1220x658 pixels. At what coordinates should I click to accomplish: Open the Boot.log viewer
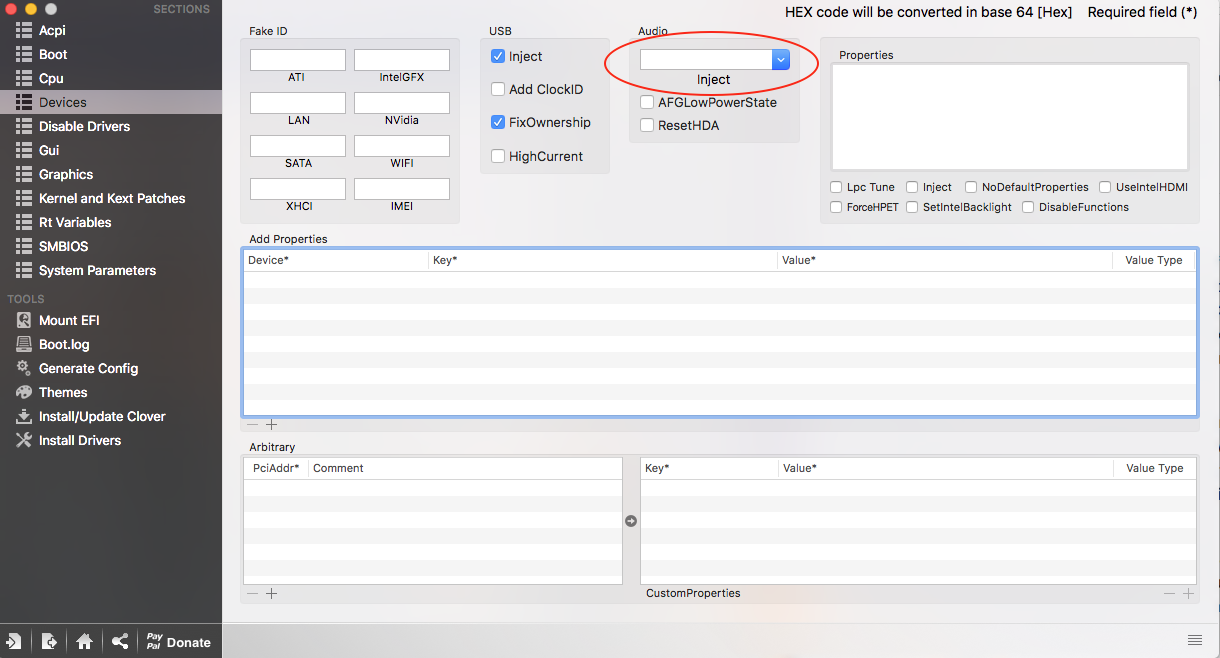[63, 344]
